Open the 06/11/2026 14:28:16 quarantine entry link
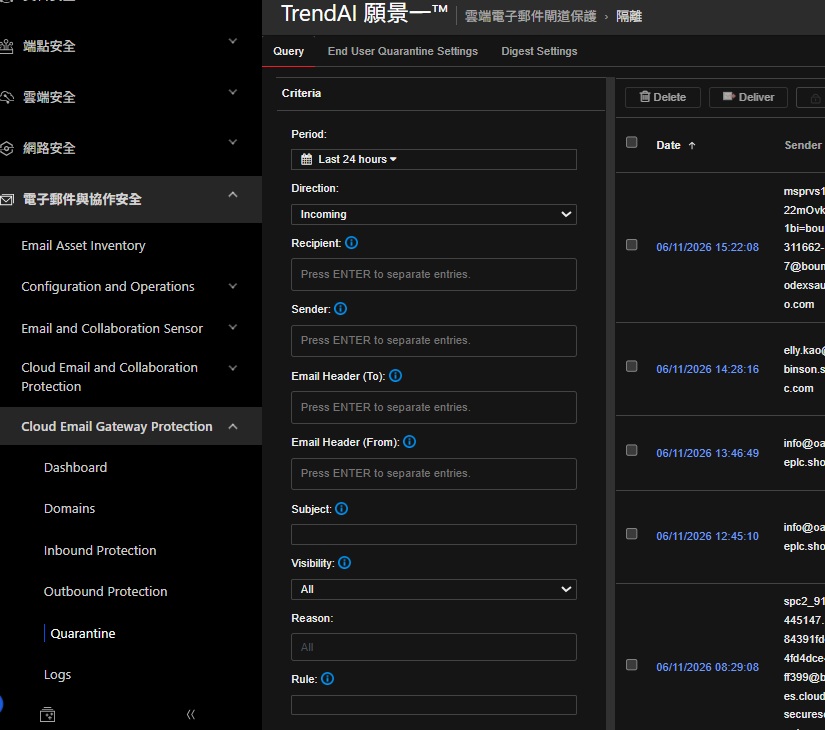Viewport: 825px width, 730px height. pos(707,369)
